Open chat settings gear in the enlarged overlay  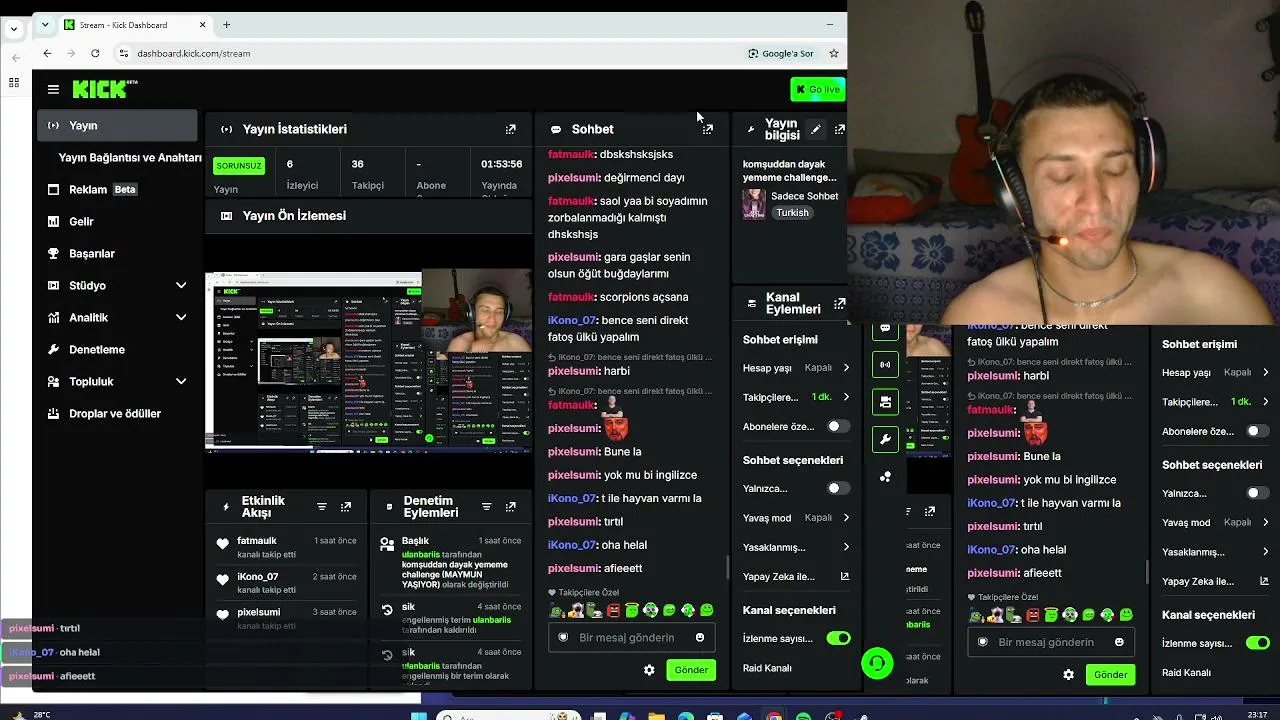(1068, 675)
